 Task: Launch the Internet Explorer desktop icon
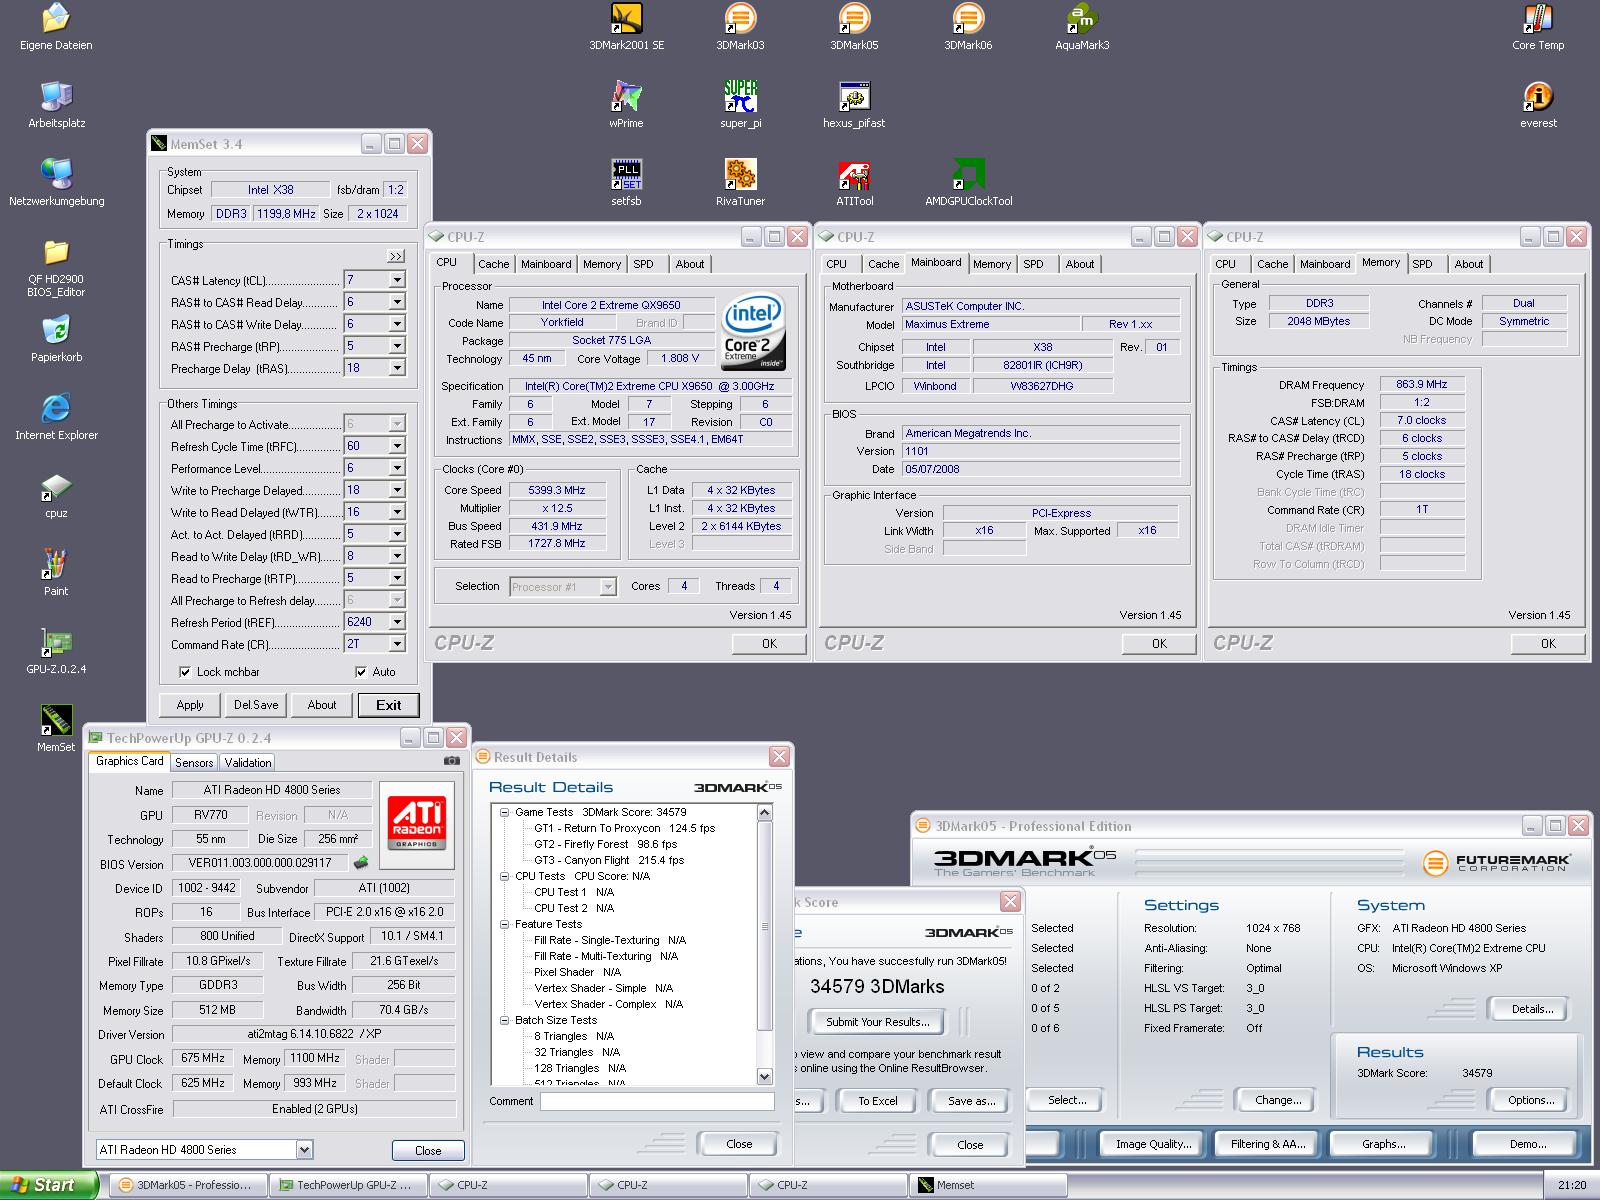coord(56,417)
